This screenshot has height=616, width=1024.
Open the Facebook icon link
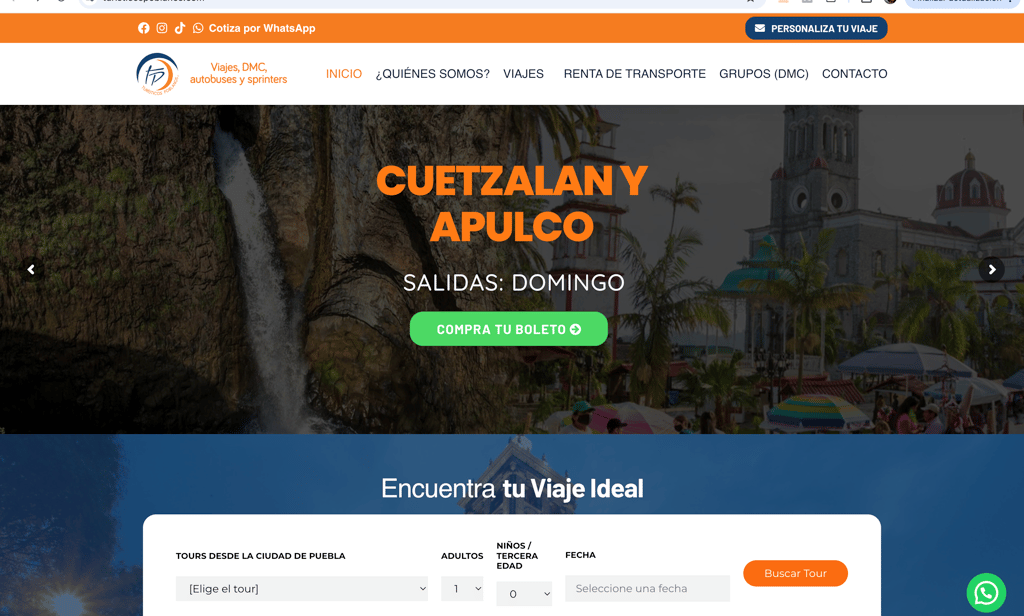pos(144,28)
